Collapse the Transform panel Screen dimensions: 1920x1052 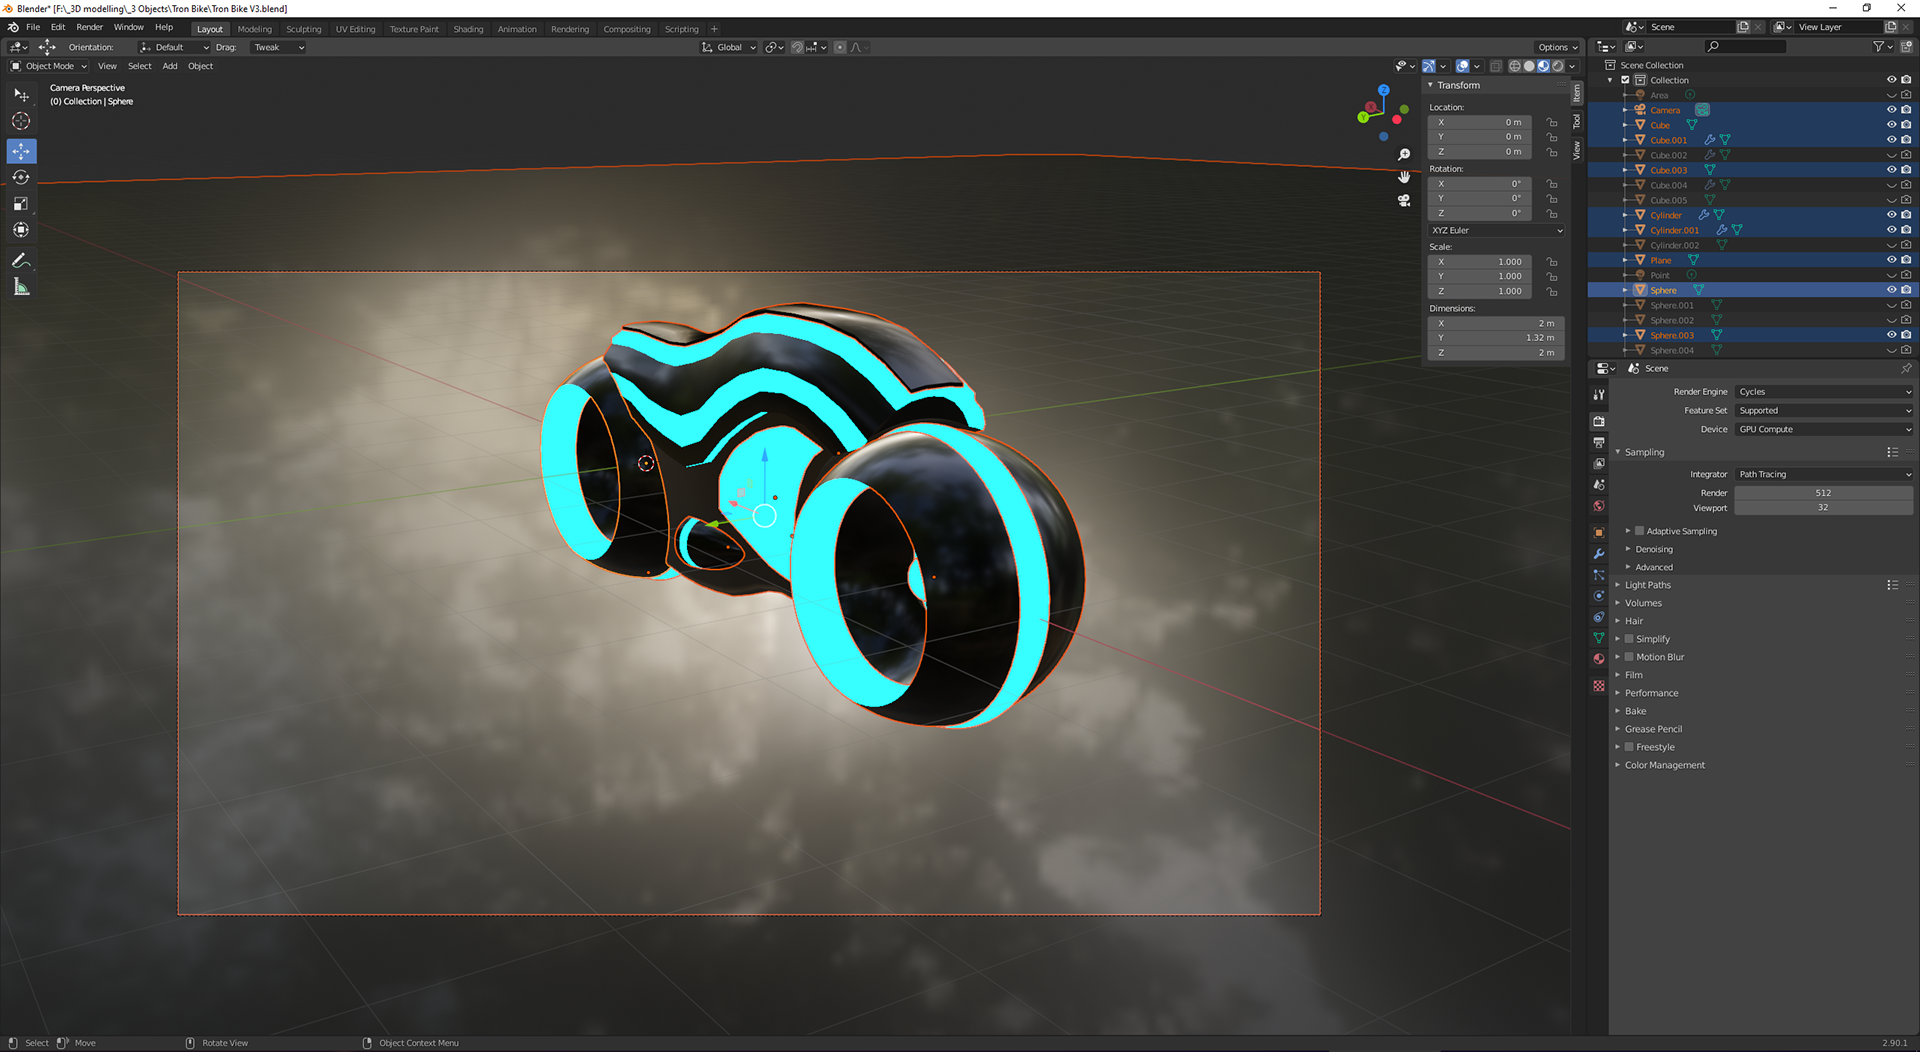1458,85
